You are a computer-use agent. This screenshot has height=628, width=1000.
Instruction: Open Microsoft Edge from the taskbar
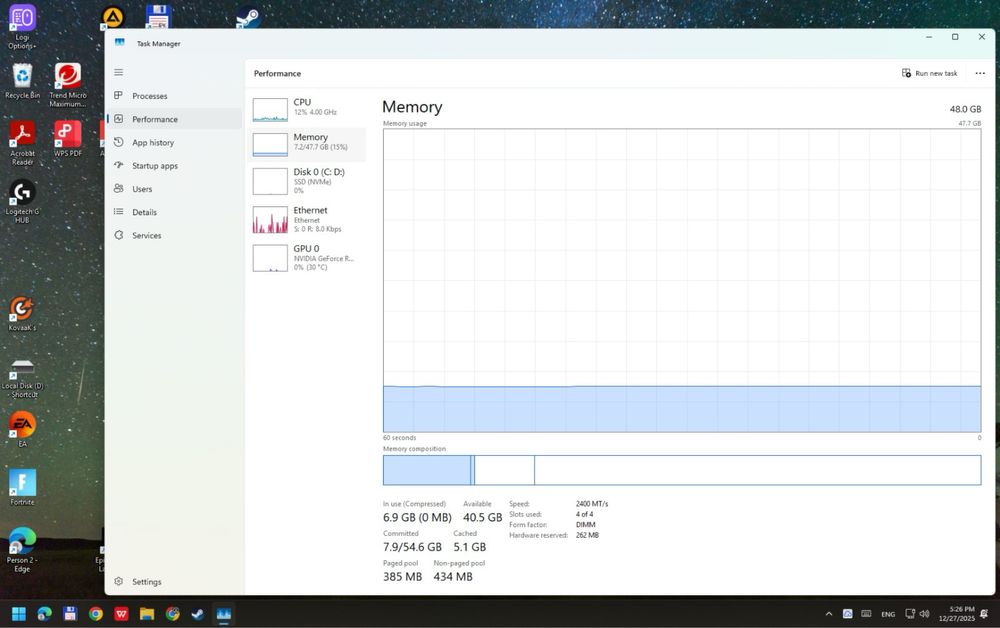point(44,614)
